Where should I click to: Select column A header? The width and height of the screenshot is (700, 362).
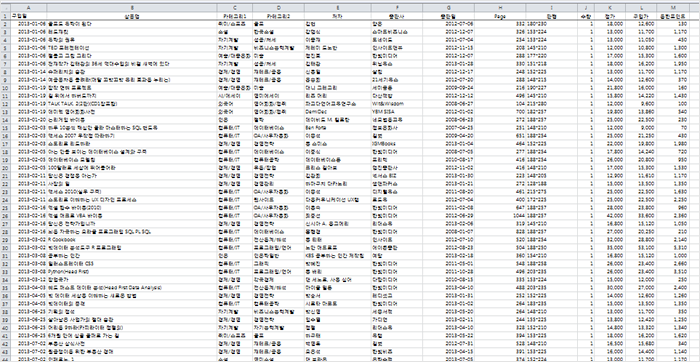[x=29, y=8]
